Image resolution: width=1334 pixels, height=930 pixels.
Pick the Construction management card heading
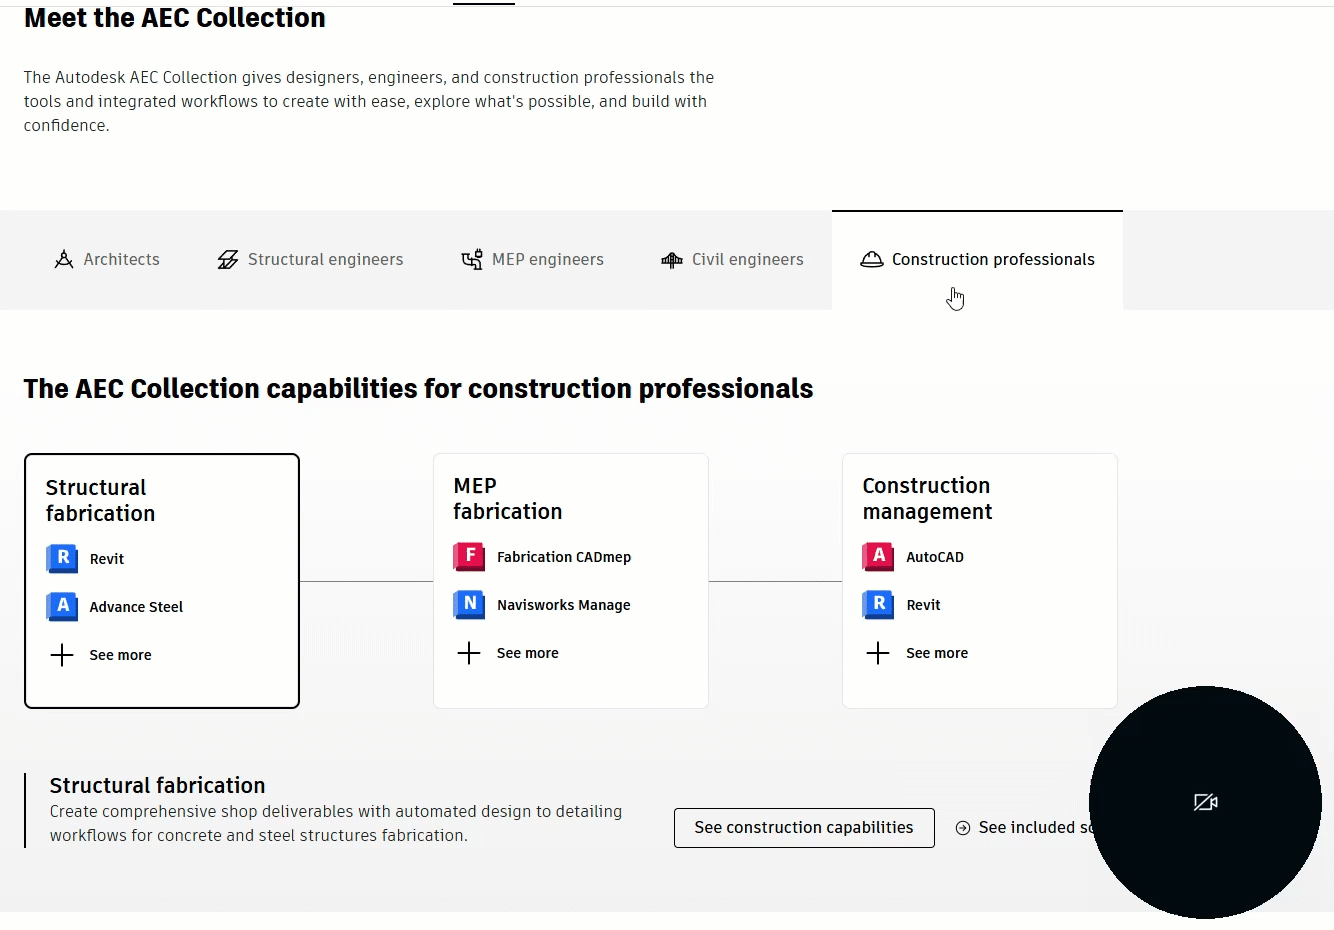[927, 498]
